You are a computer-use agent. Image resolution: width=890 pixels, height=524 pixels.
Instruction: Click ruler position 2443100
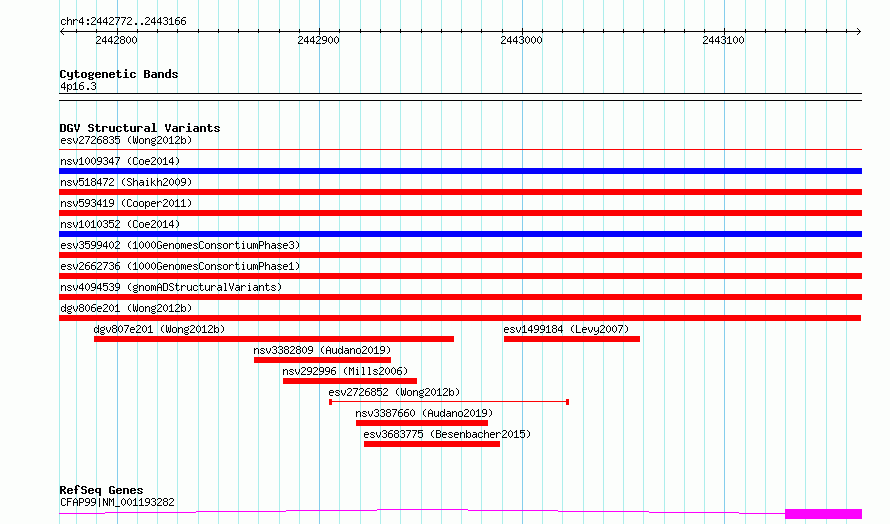[723, 40]
